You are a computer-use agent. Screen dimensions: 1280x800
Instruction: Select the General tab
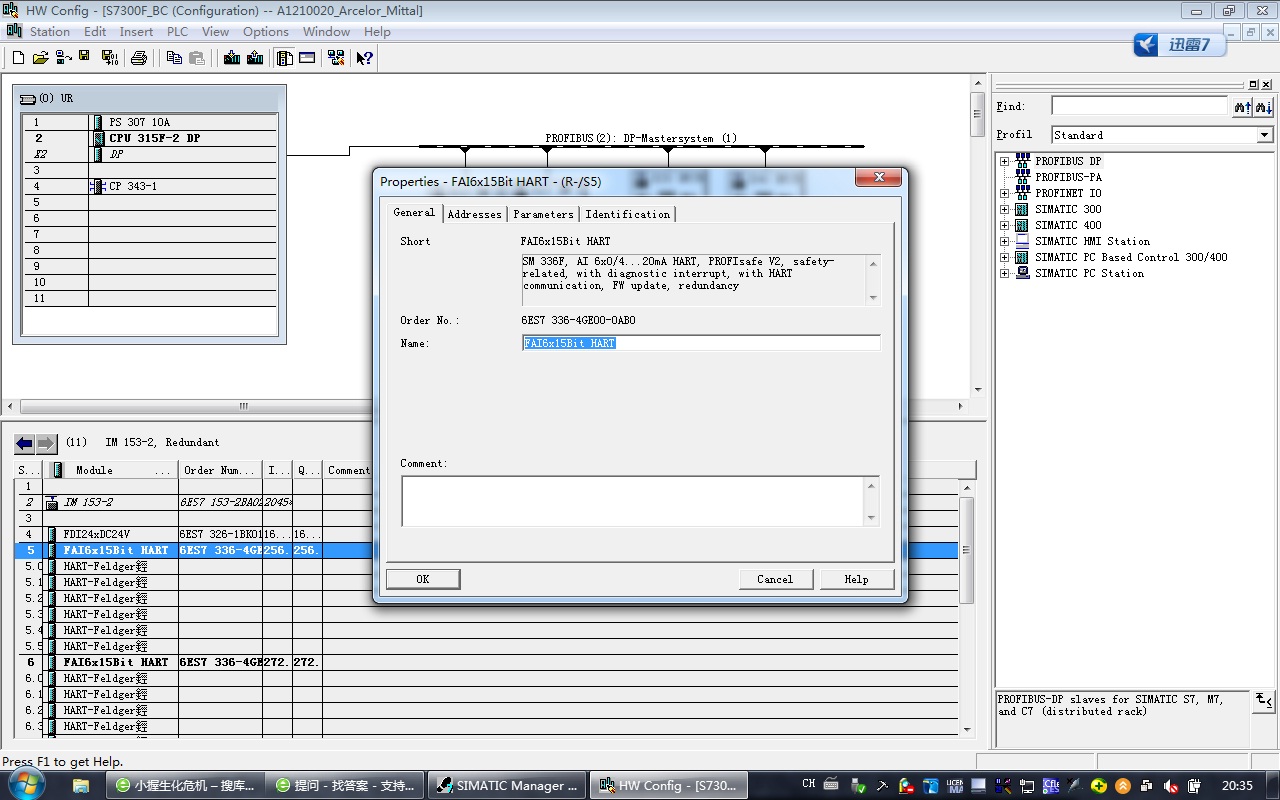pyautogui.click(x=414, y=212)
